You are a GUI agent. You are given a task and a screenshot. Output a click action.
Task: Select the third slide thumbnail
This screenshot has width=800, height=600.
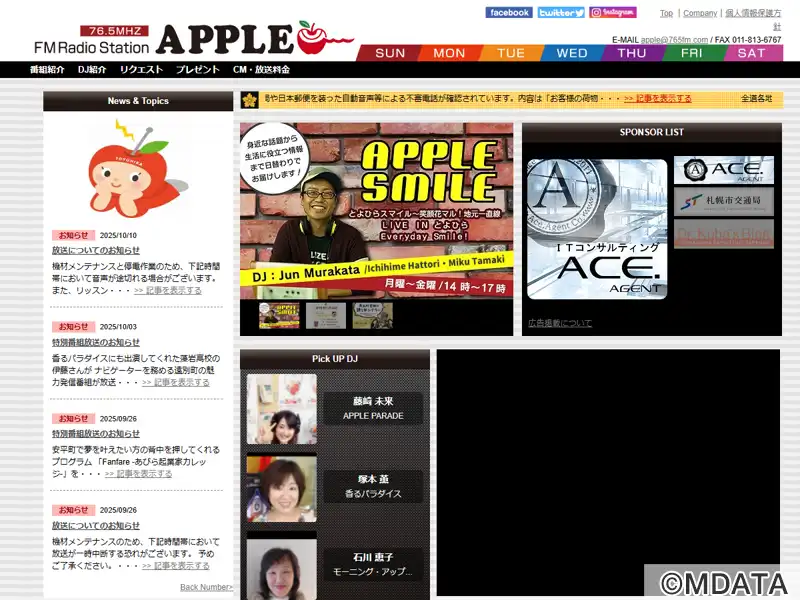click(372, 315)
